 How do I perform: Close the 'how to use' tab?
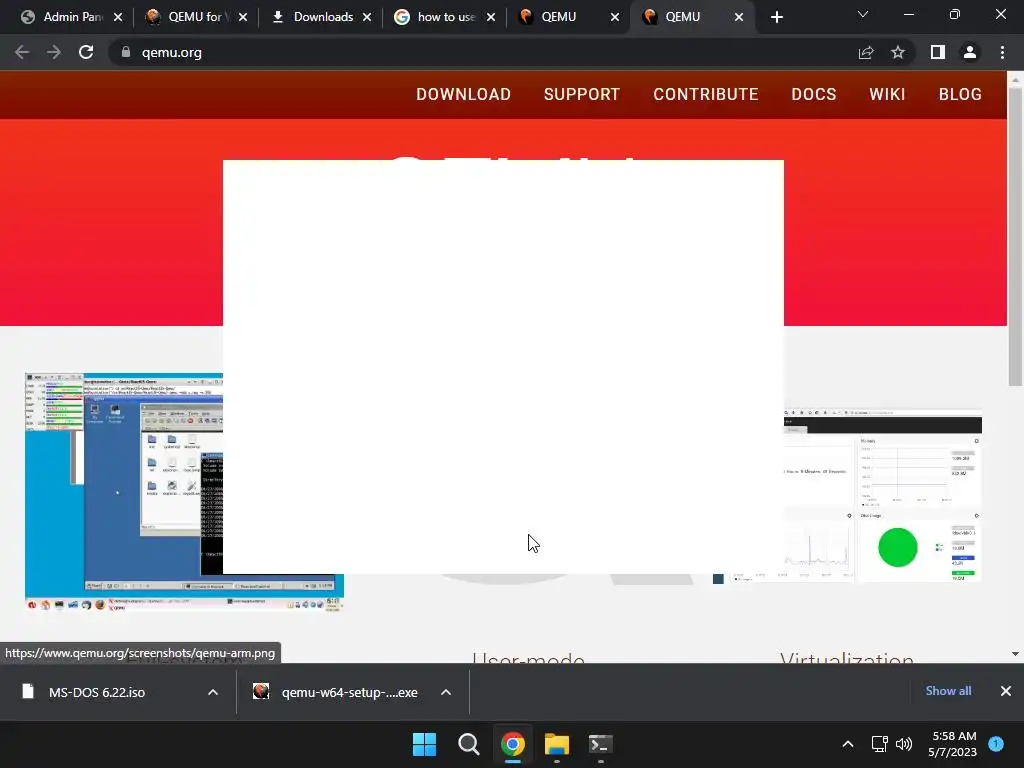[491, 18]
